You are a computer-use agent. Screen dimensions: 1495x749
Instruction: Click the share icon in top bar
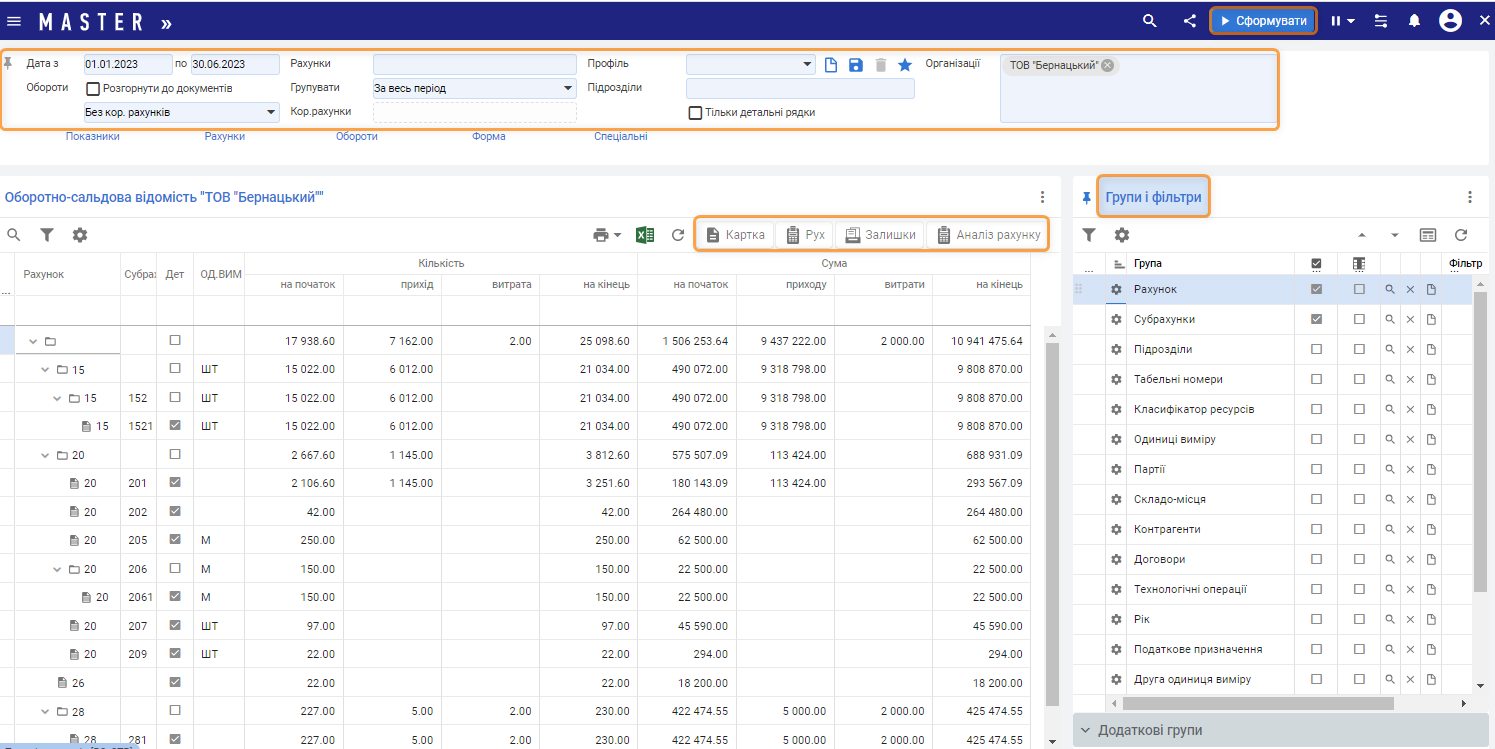coord(1189,21)
